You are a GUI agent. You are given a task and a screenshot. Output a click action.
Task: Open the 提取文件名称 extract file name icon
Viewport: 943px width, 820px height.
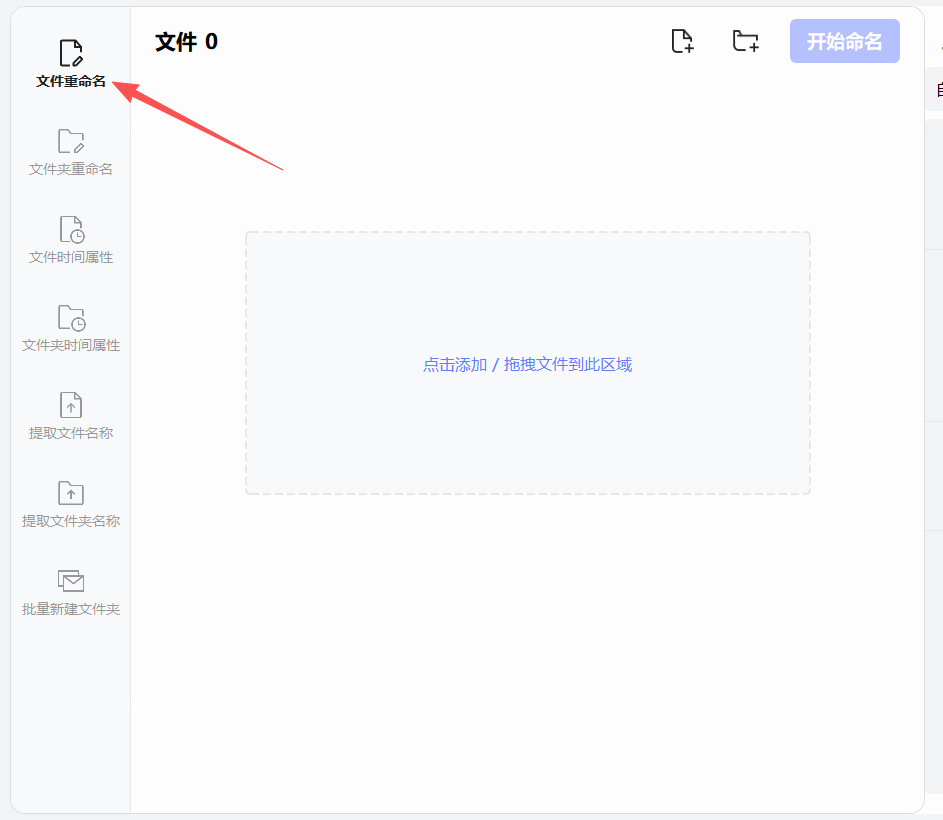71,405
